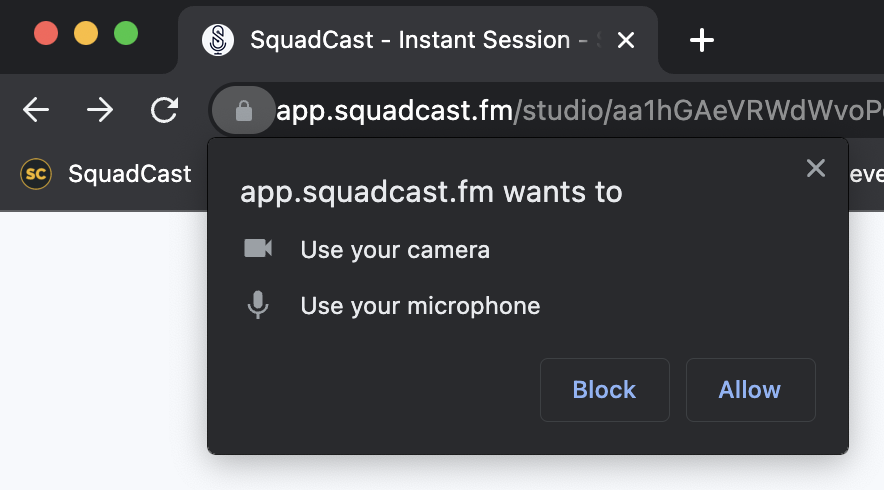Minimize the window with the yellow button
Image resolution: width=884 pixels, height=490 pixels.
point(86,33)
